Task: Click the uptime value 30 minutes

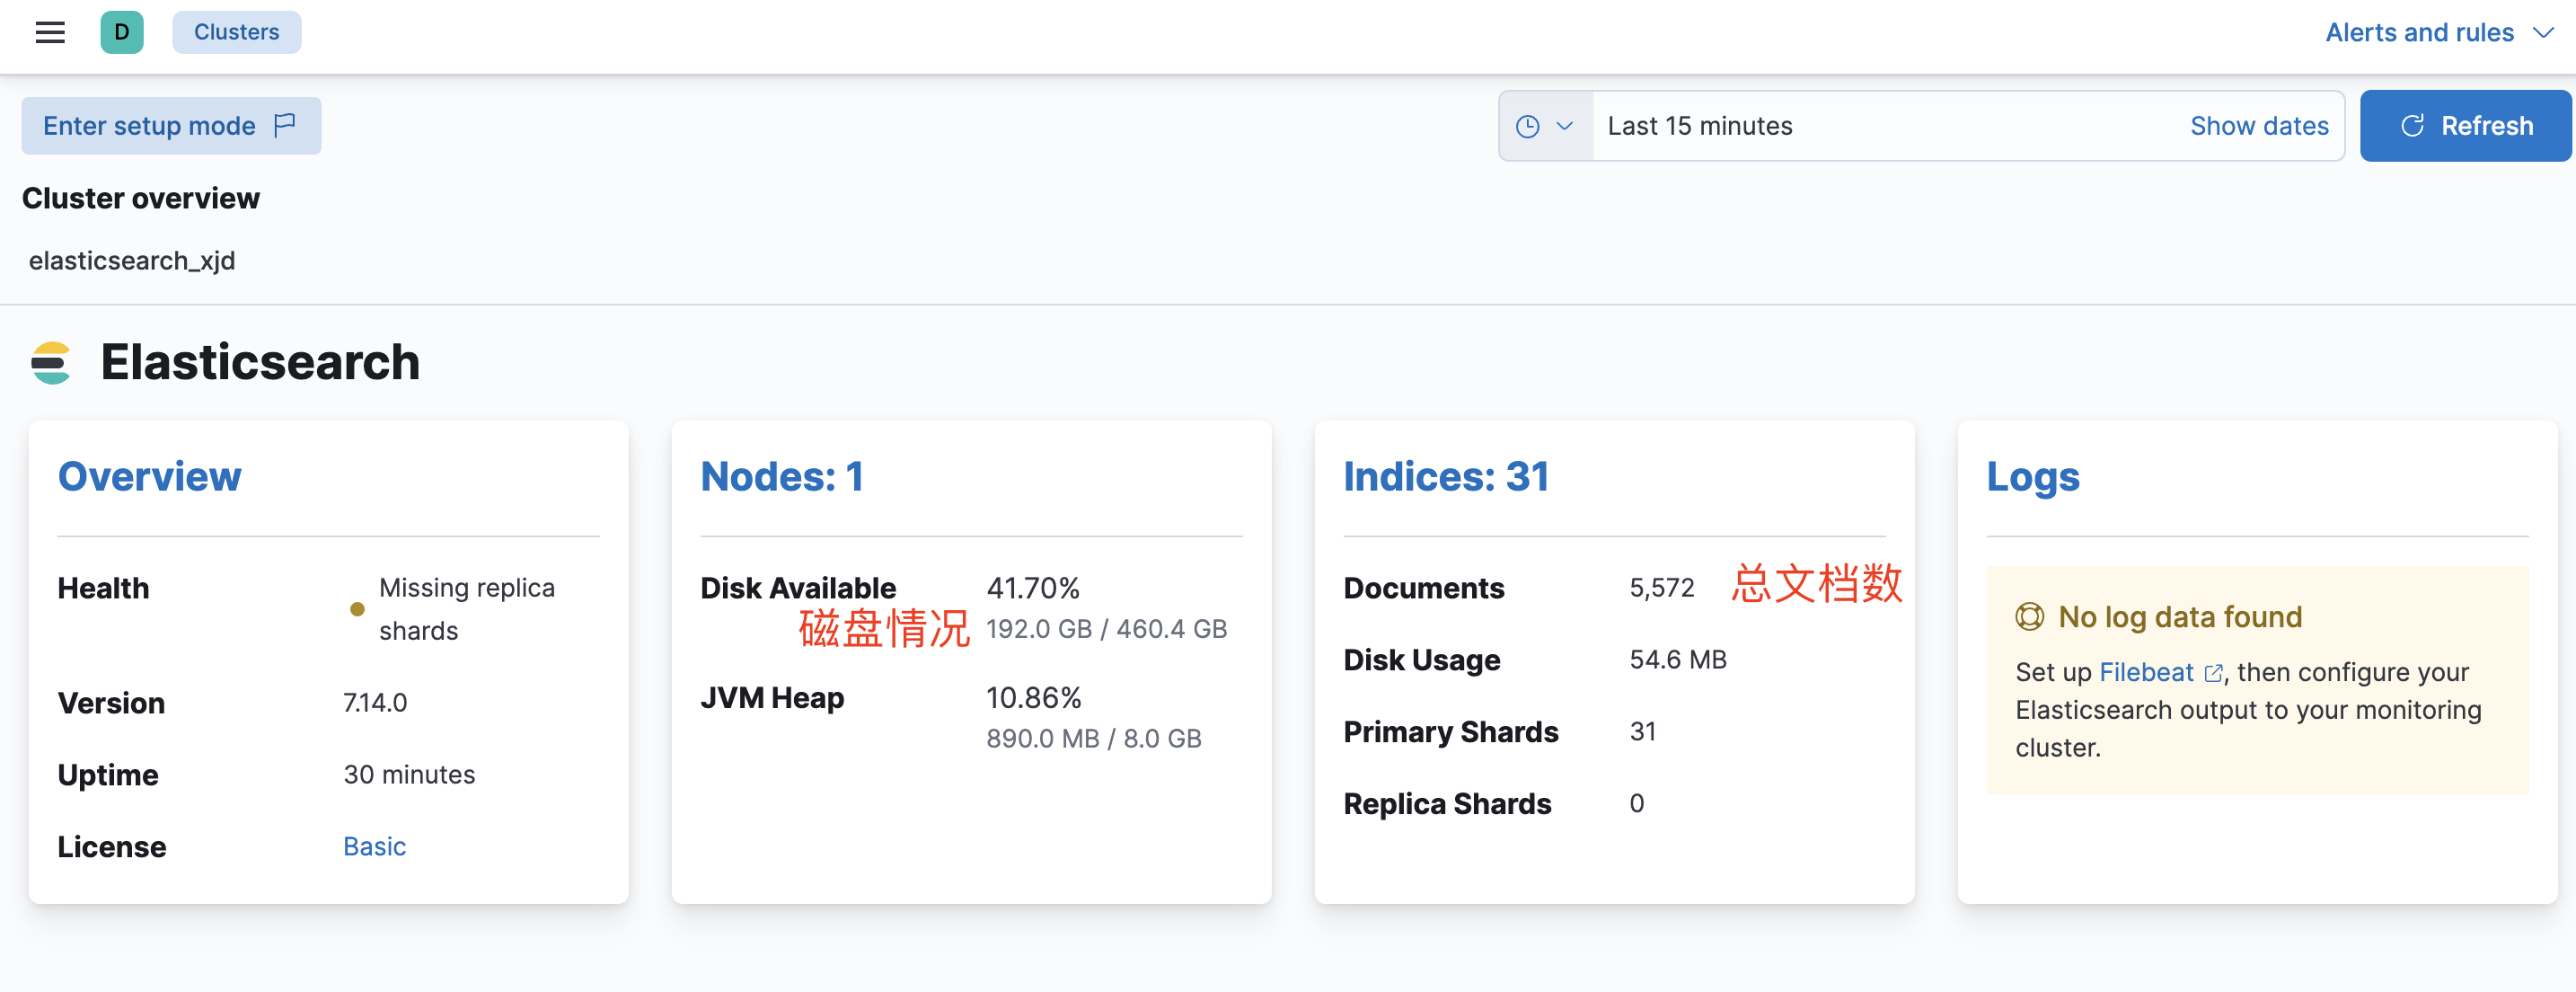Action: 410,775
